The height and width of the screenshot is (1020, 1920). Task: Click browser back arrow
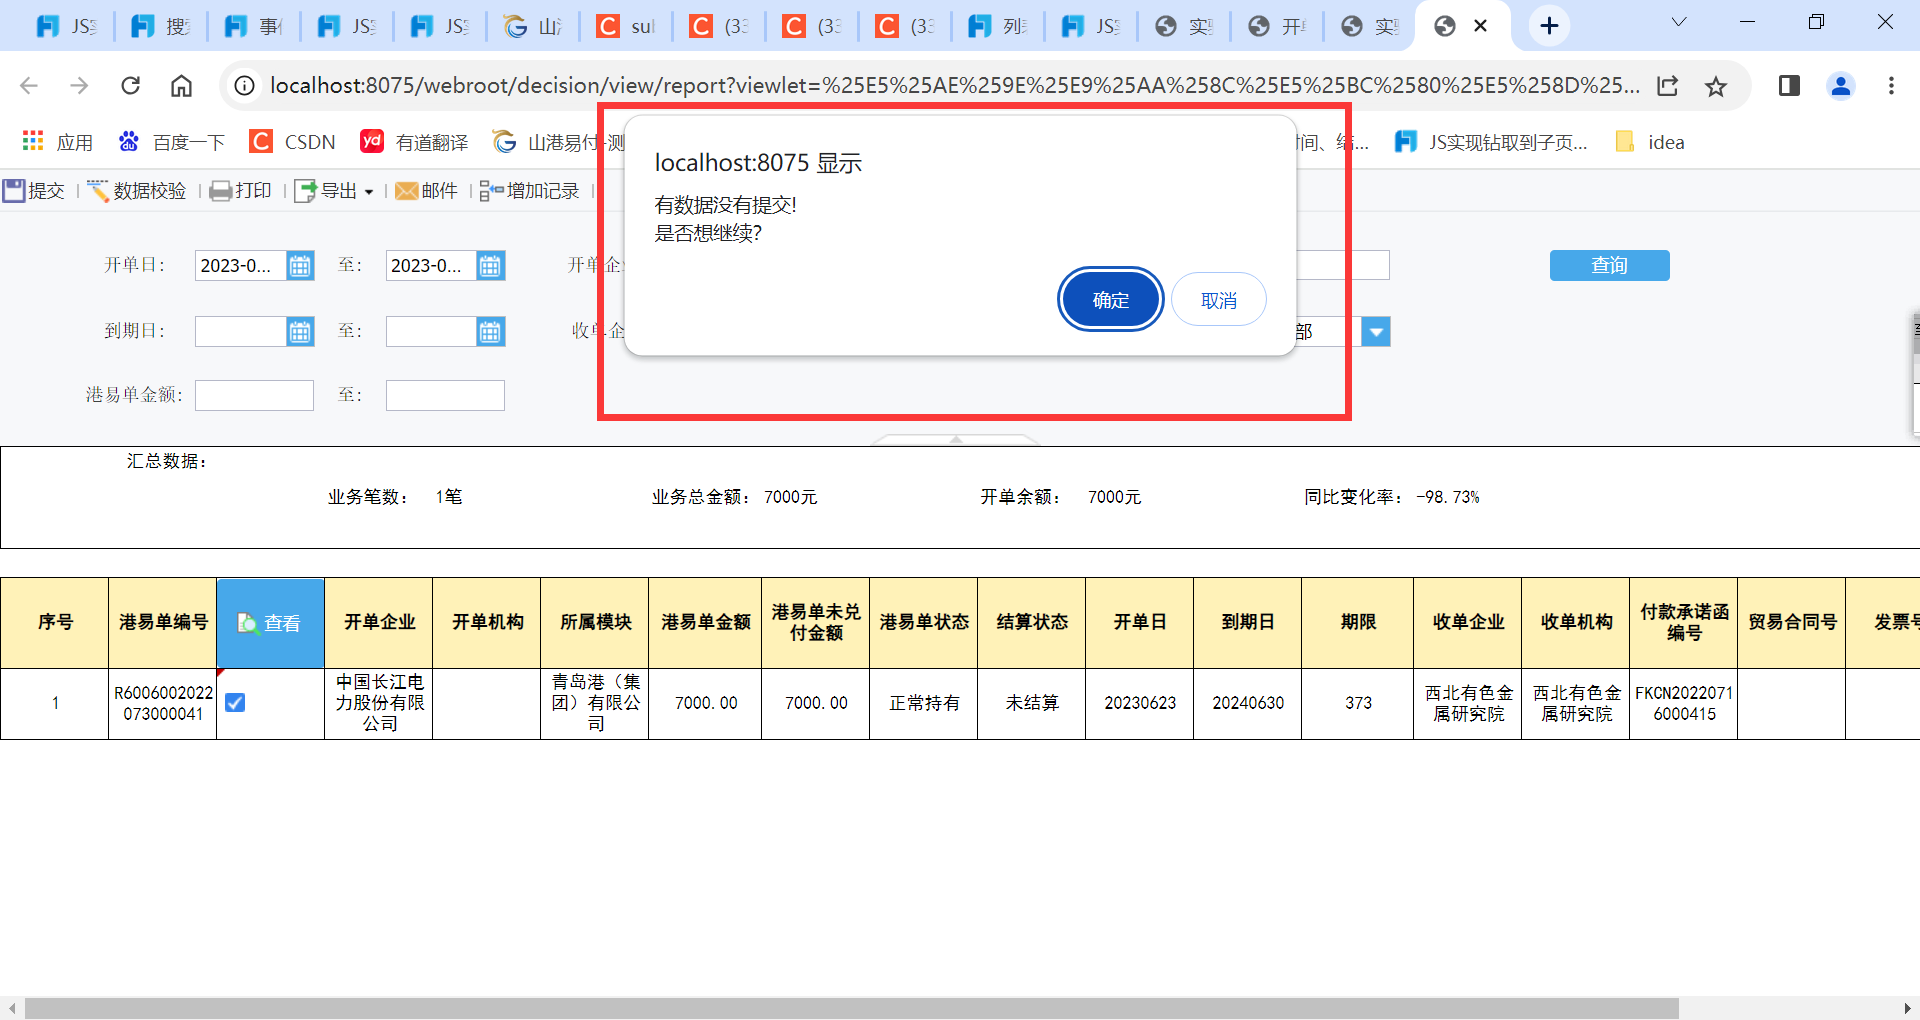(29, 86)
